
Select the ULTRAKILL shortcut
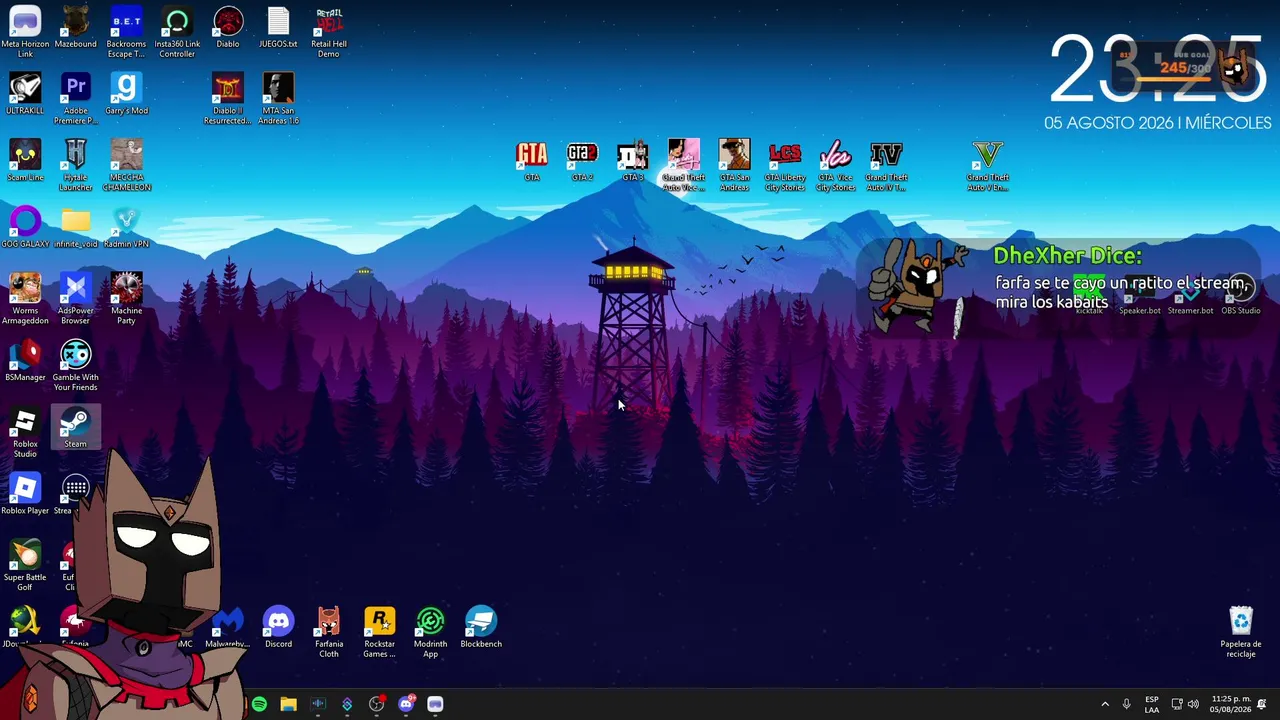pos(25,94)
